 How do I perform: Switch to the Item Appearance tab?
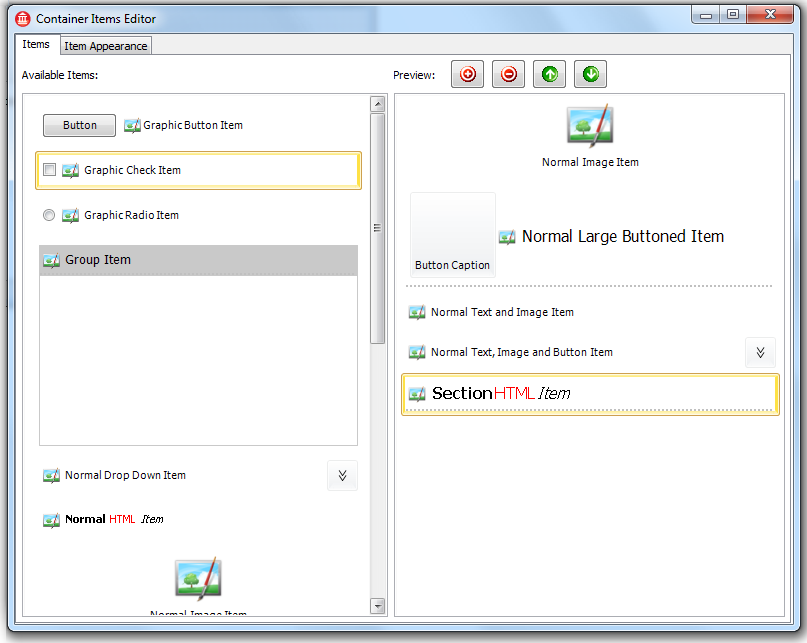click(106, 46)
